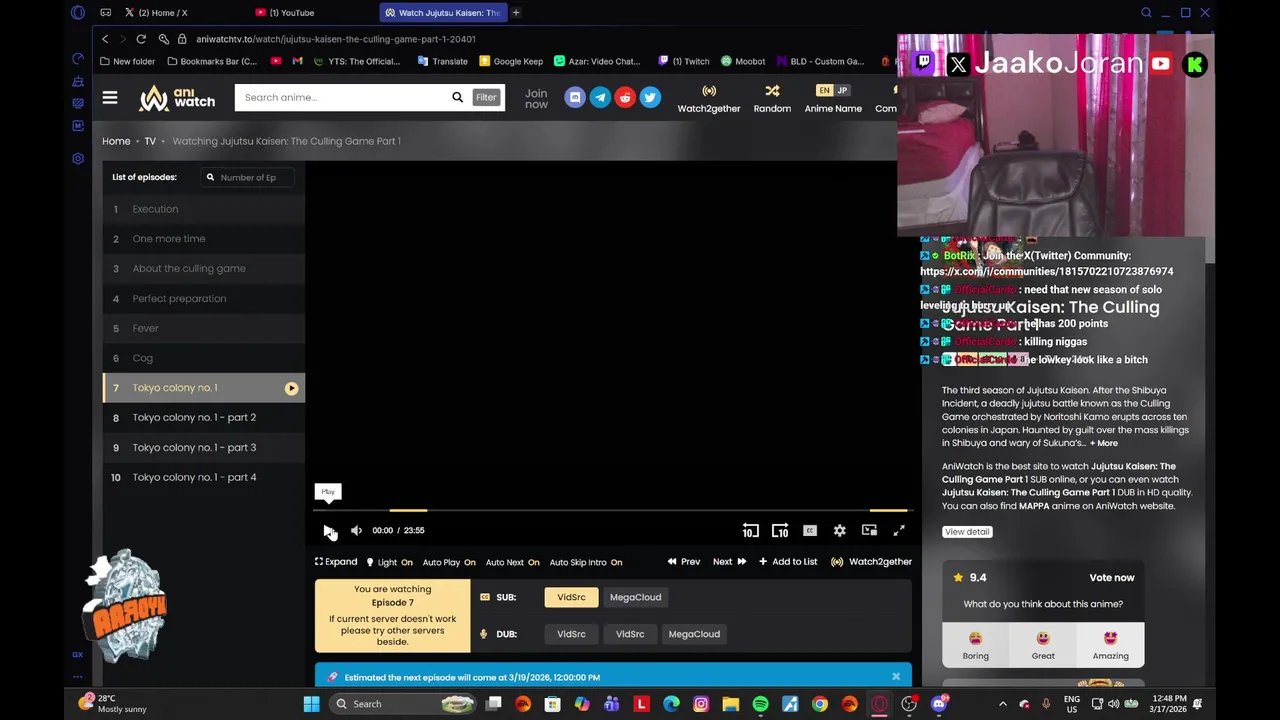Rate the anime as Amazing
The height and width of the screenshot is (720, 1280).
tap(1110, 645)
